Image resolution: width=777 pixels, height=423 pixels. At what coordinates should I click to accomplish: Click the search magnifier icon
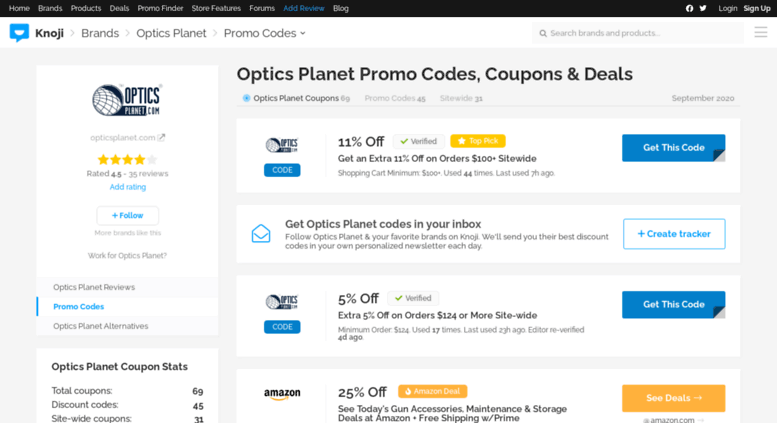[x=543, y=33]
